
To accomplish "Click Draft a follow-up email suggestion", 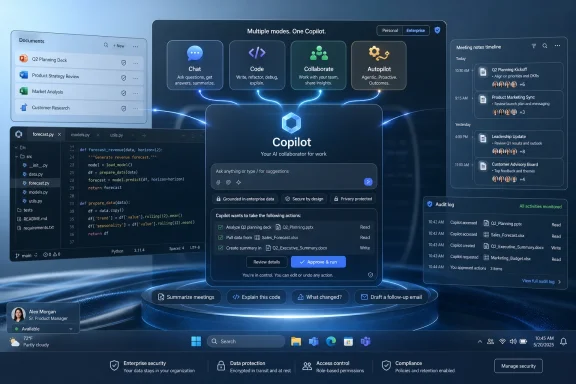I will coord(392,297).
